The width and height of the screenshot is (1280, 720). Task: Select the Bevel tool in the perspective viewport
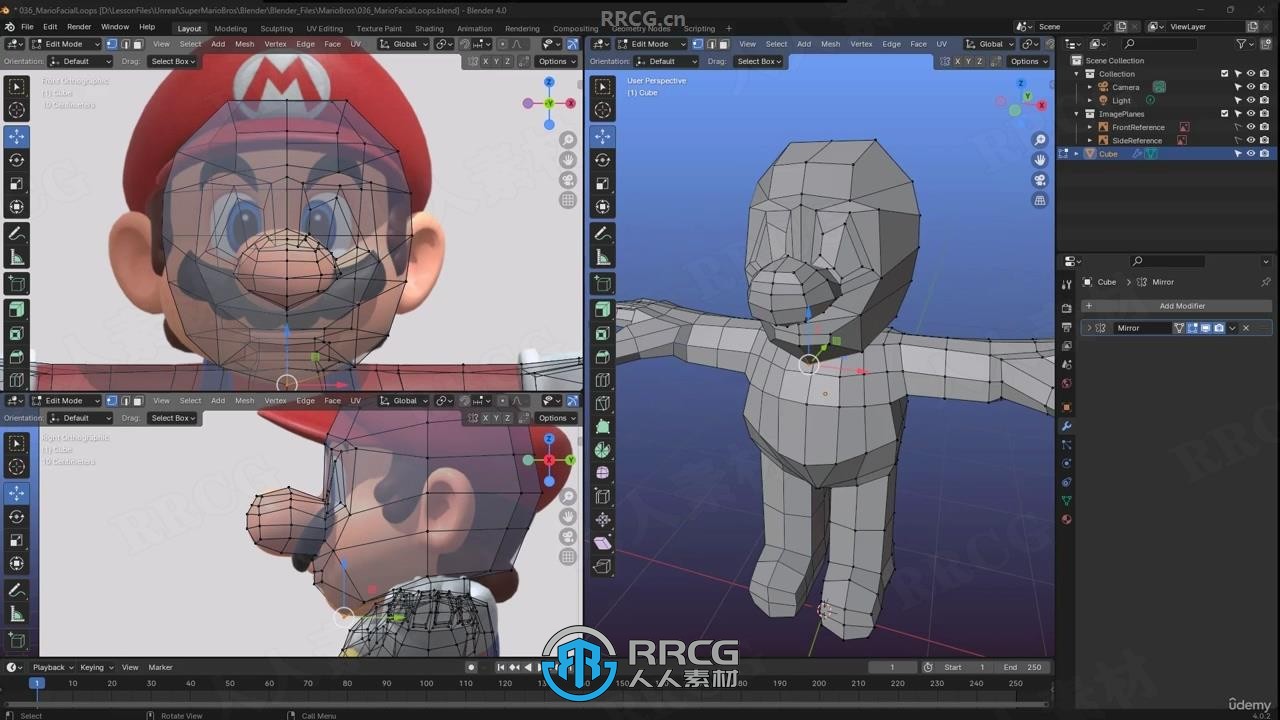(x=603, y=357)
